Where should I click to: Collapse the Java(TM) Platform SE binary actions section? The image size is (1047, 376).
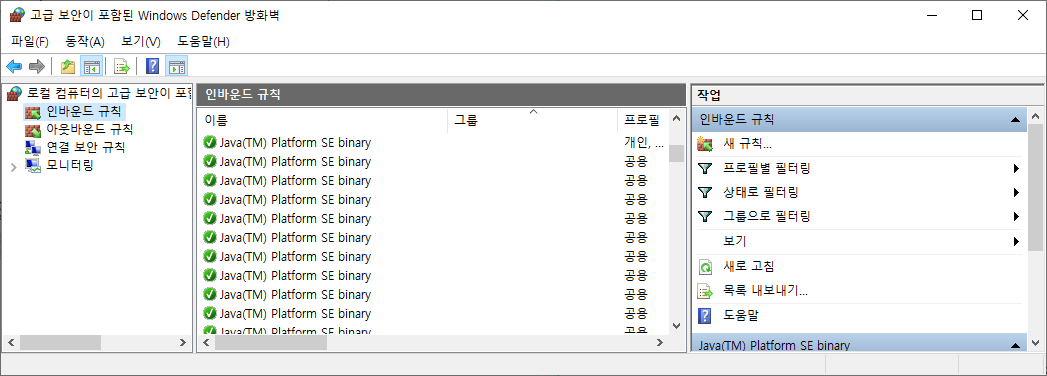click(1016, 345)
